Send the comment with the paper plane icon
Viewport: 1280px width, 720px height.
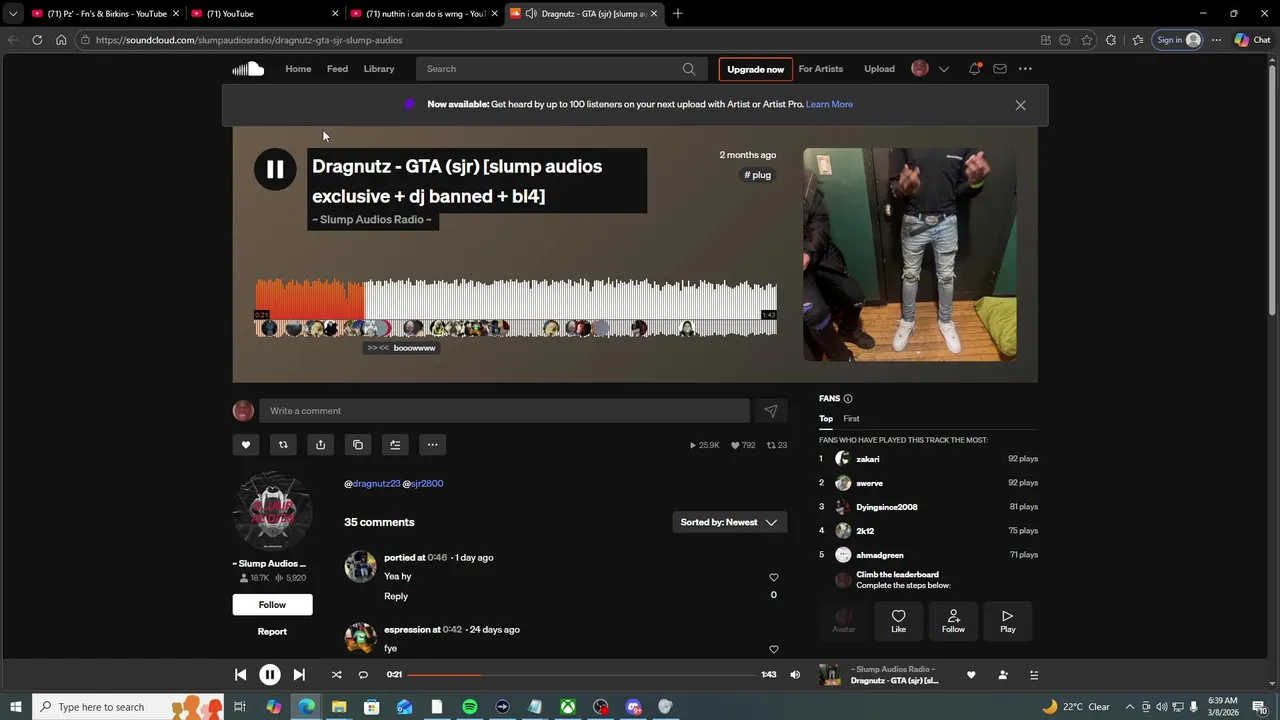point(771,411)
